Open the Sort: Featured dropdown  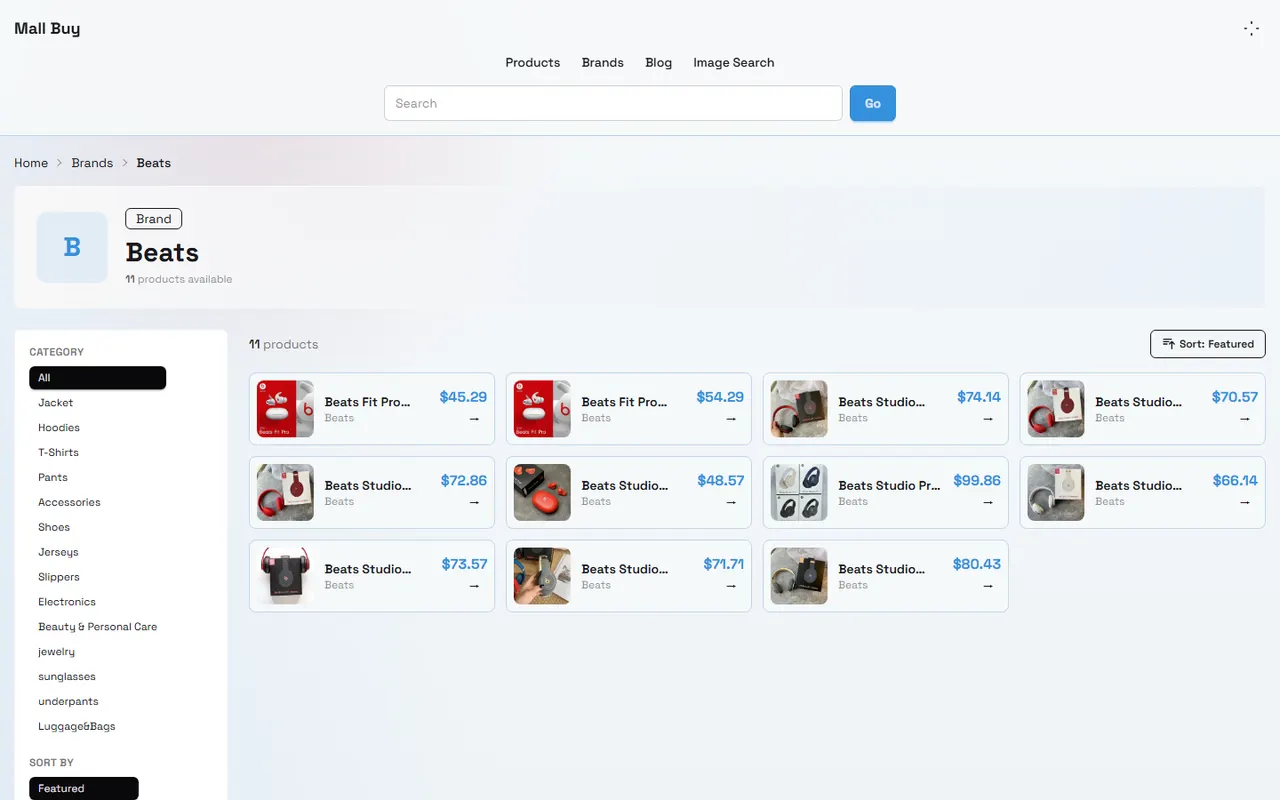pos(1207,344)
